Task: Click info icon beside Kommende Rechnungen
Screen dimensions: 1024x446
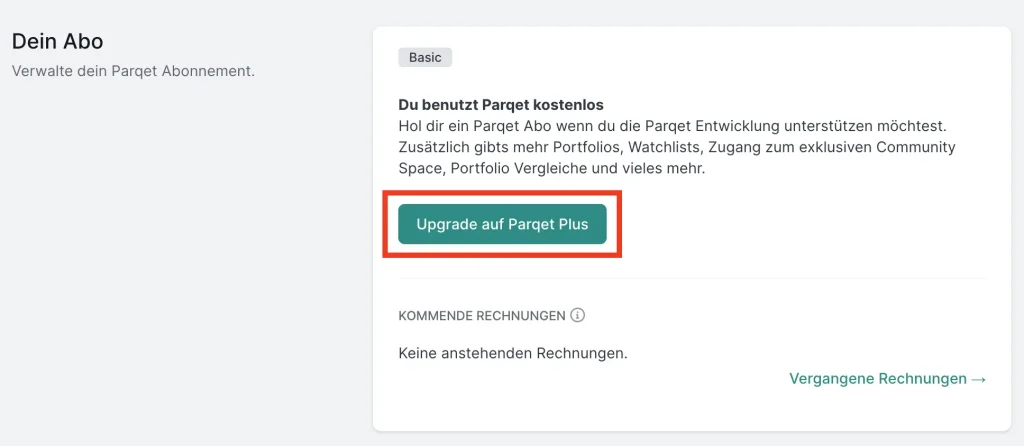Action: (577, 315)
